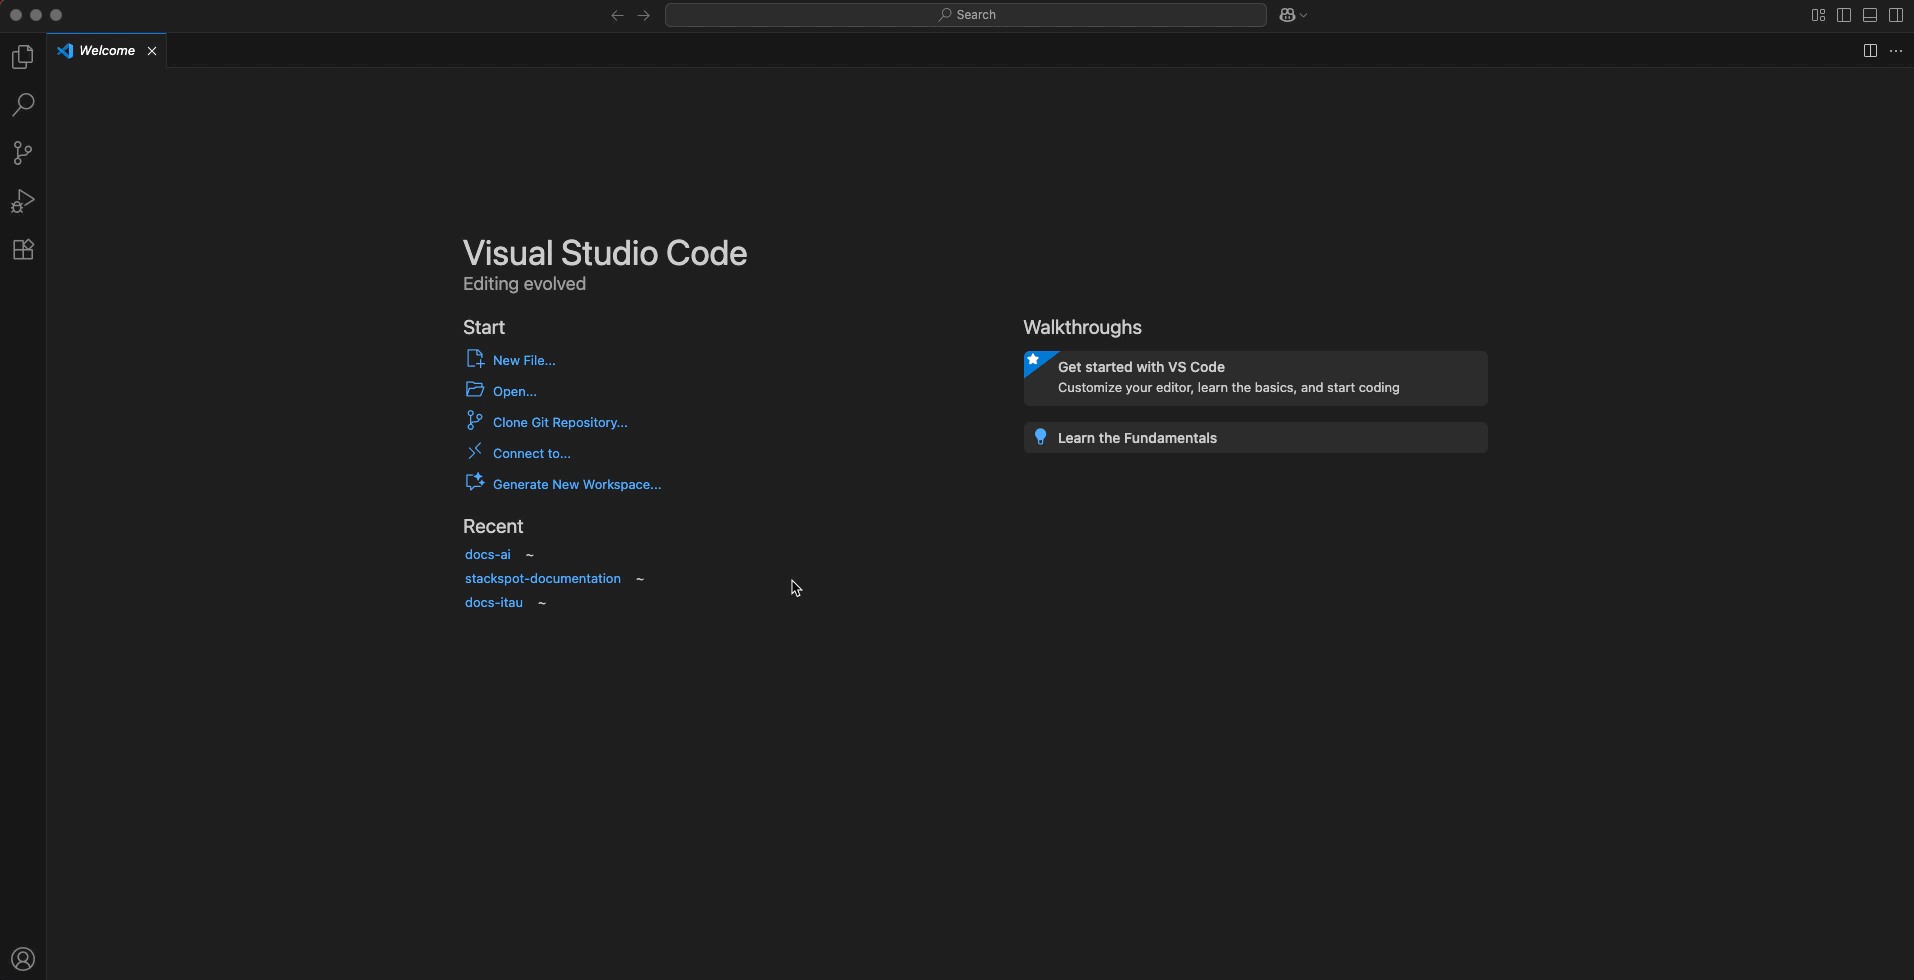Toggle the primary side bar visibility
The height and width of the screenshot is (980, 1914).
point(1844,15)
